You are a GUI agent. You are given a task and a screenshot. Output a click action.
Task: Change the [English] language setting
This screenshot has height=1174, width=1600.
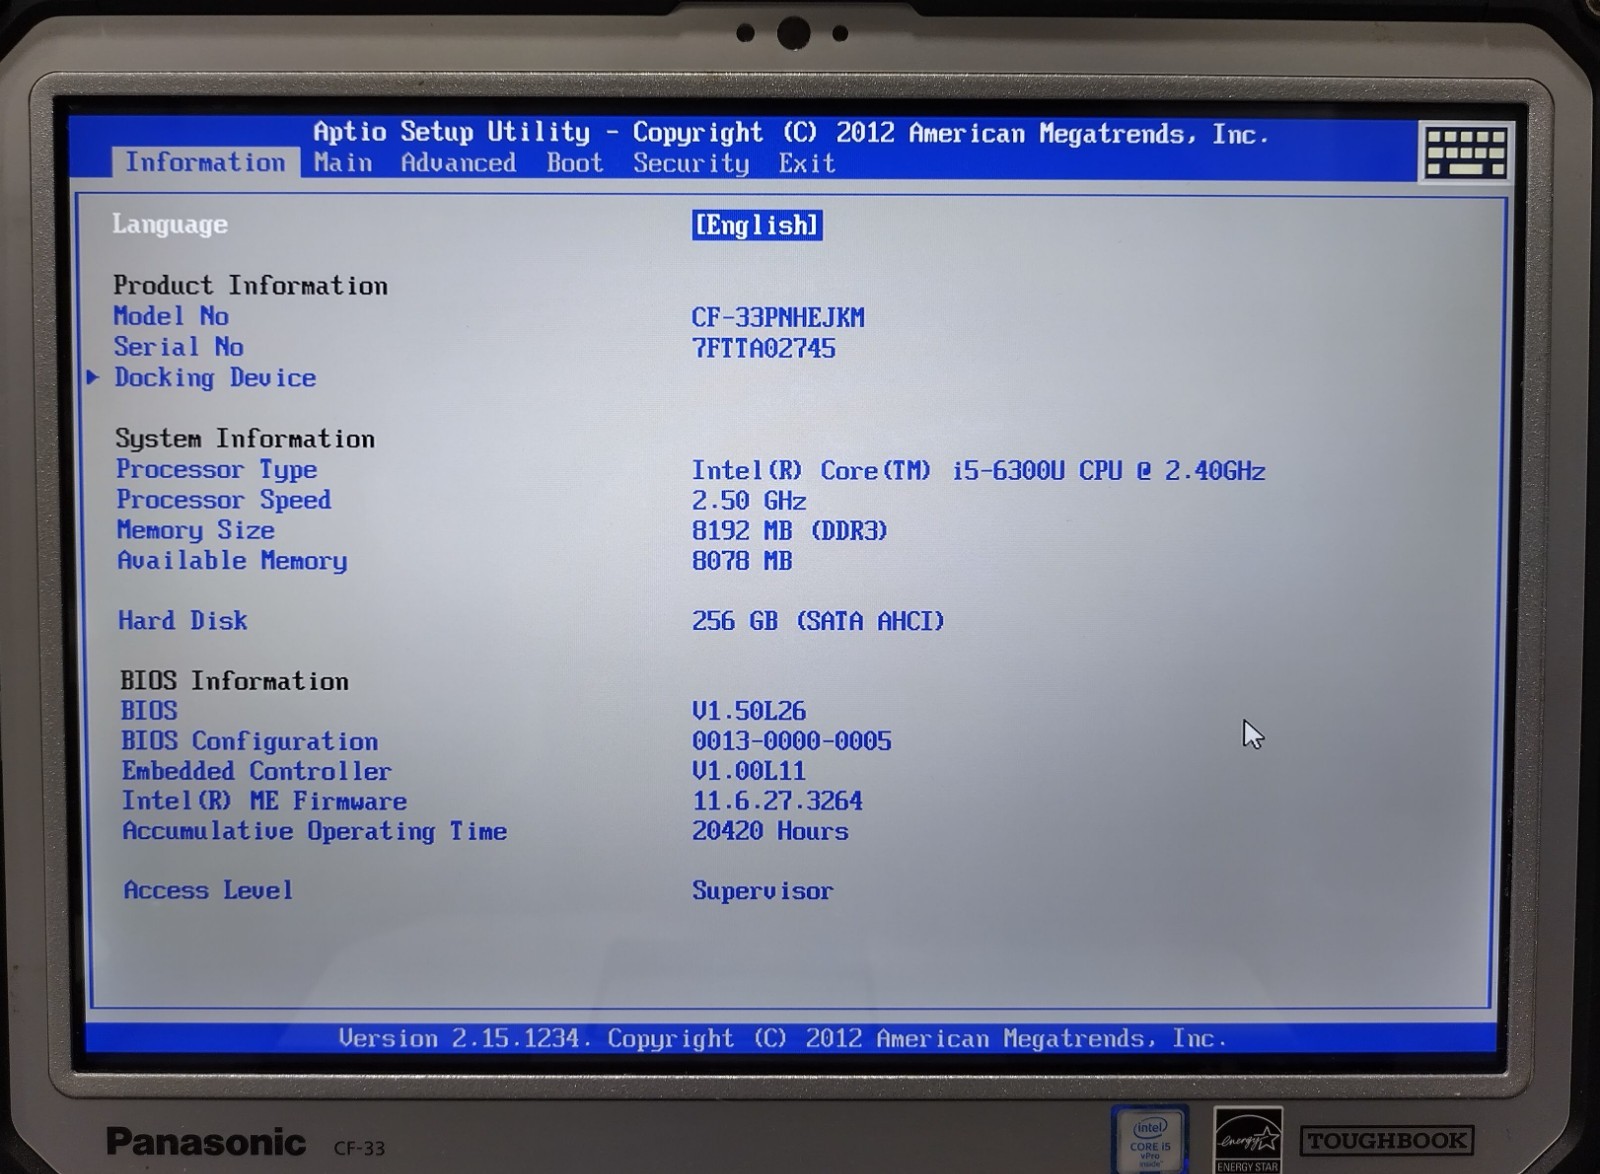(x=757, y=225)
